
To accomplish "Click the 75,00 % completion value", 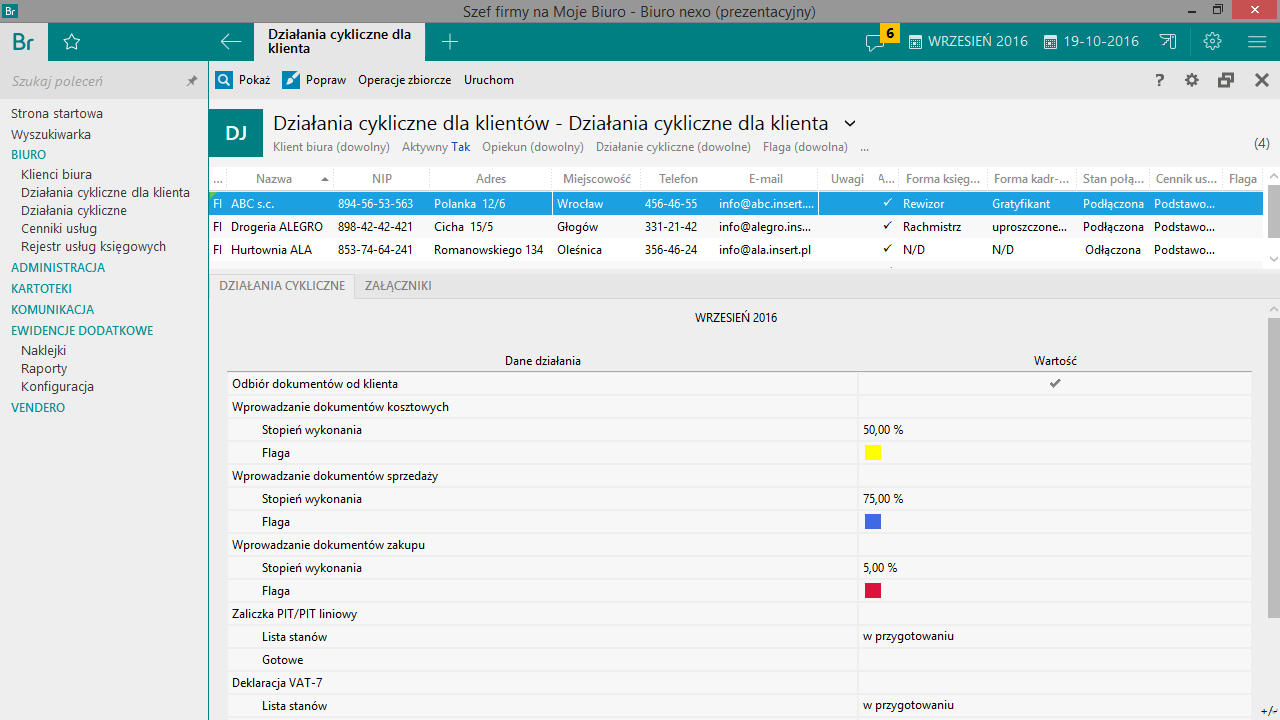I will [x=883, y=499].
